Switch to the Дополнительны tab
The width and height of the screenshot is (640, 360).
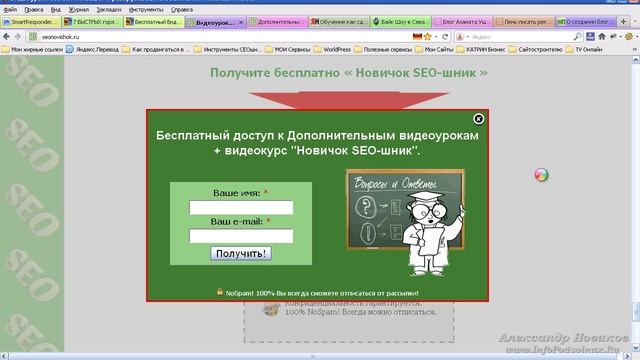tap(277, 22)
